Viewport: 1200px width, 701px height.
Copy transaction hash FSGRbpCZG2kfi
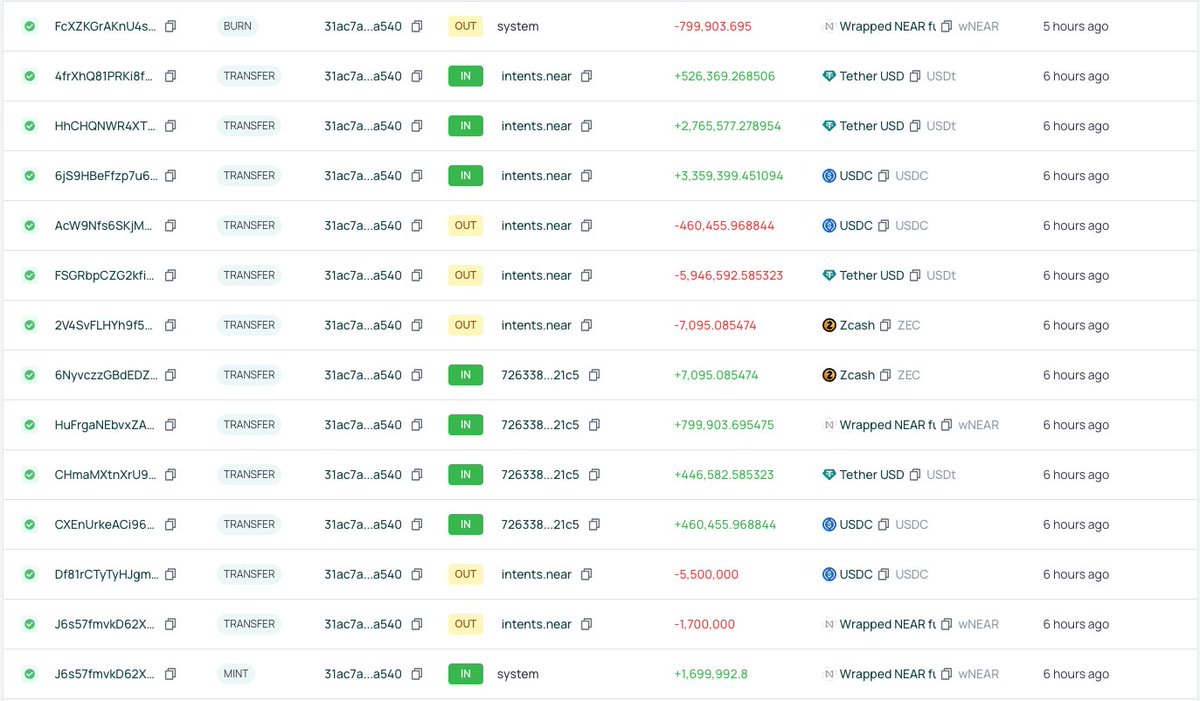tap(171, 275)
